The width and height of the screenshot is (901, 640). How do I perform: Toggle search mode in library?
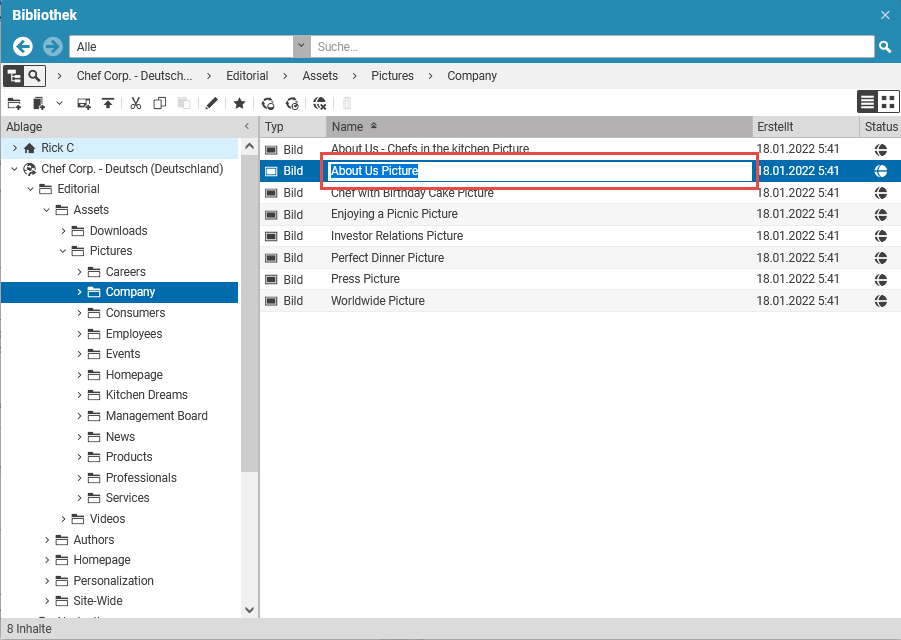(35, 76)
